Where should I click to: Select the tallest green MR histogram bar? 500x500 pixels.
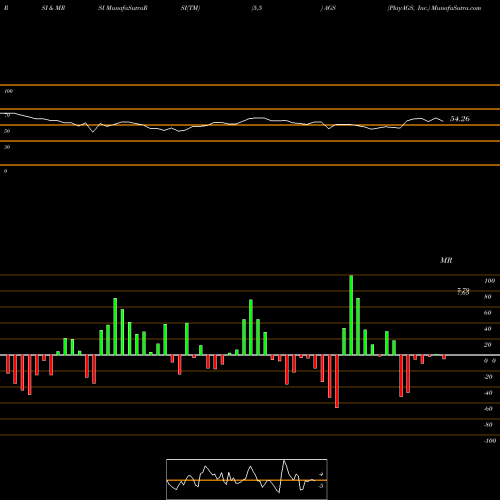click(351, 315)
